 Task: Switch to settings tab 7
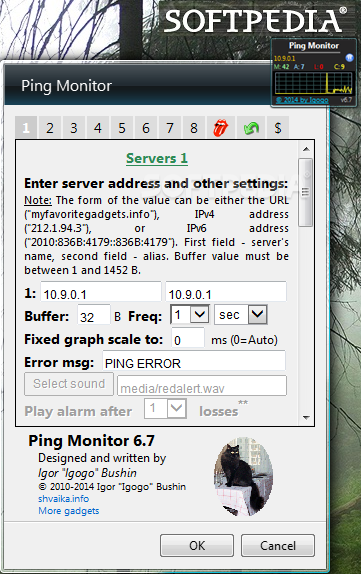click(170, 128)
